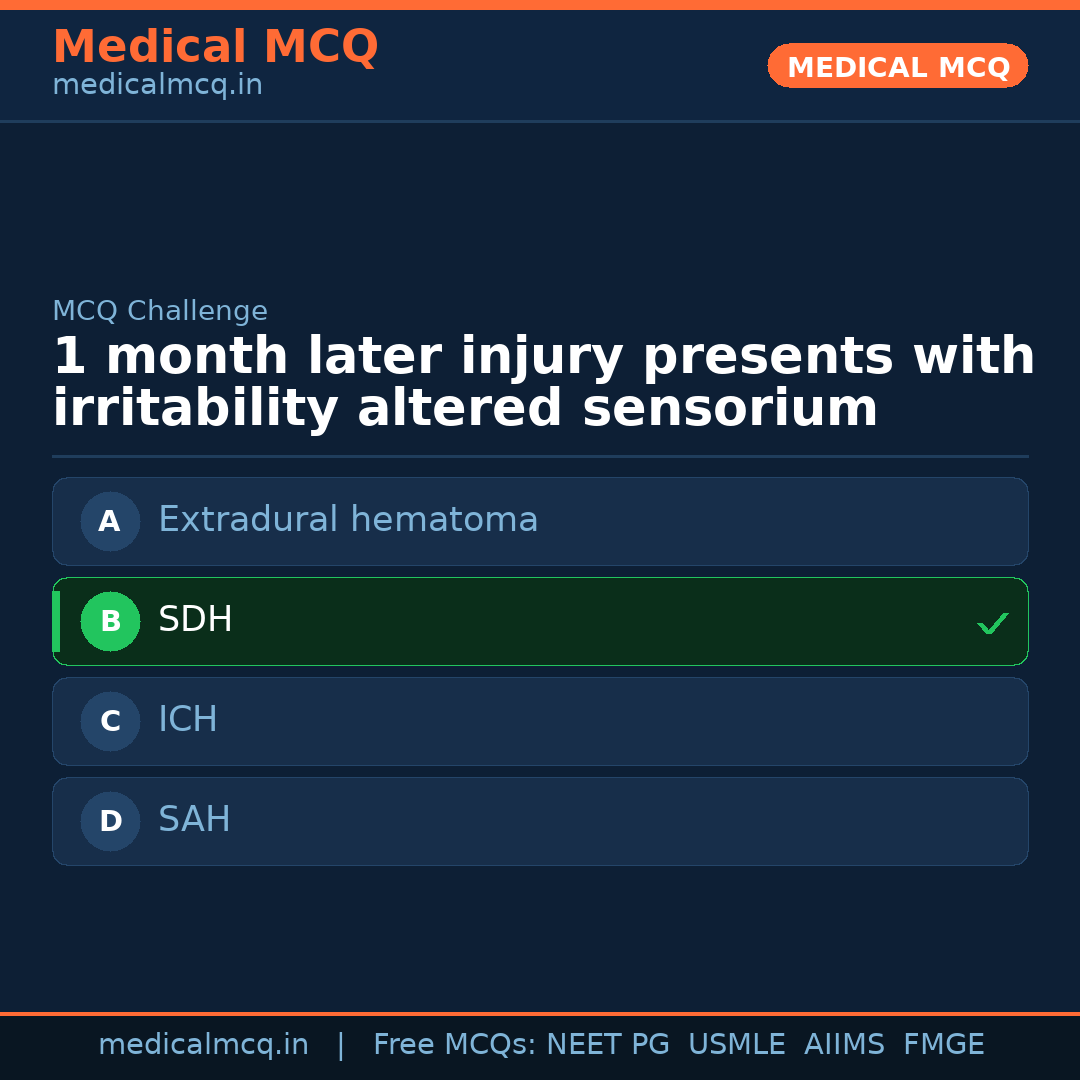Click the MEDICAL MCQ orange badge

tap(897, 66)
